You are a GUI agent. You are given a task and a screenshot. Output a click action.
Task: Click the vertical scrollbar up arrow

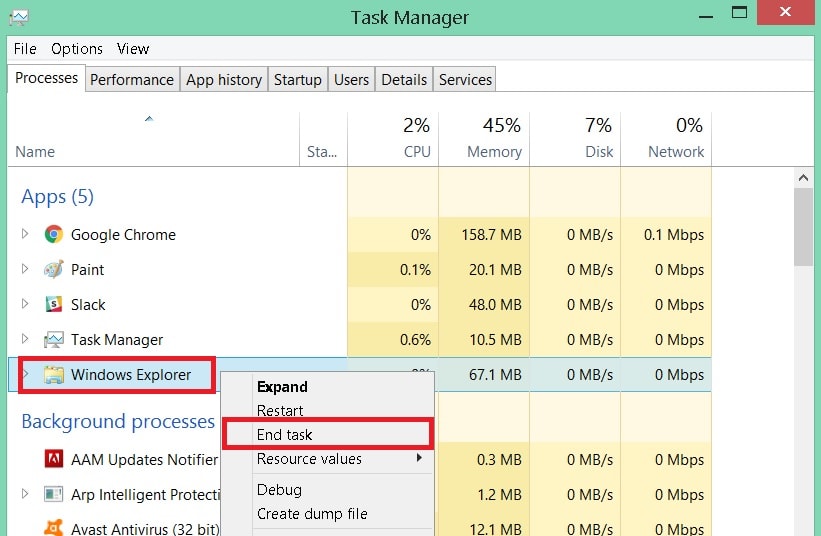point(804,177)
